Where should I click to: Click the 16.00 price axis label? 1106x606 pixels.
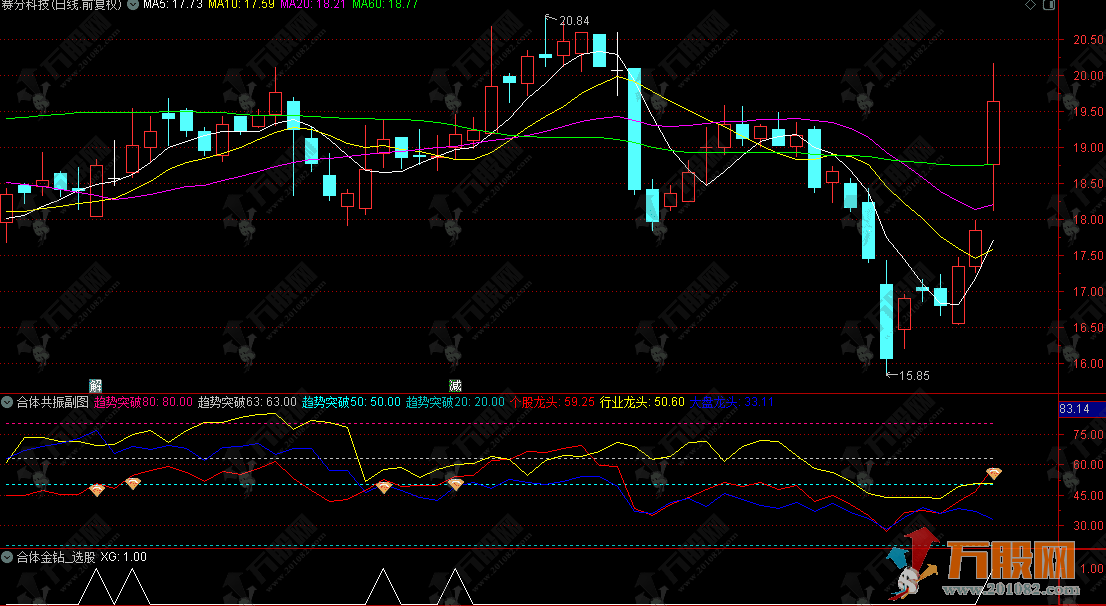[1088, 363]
